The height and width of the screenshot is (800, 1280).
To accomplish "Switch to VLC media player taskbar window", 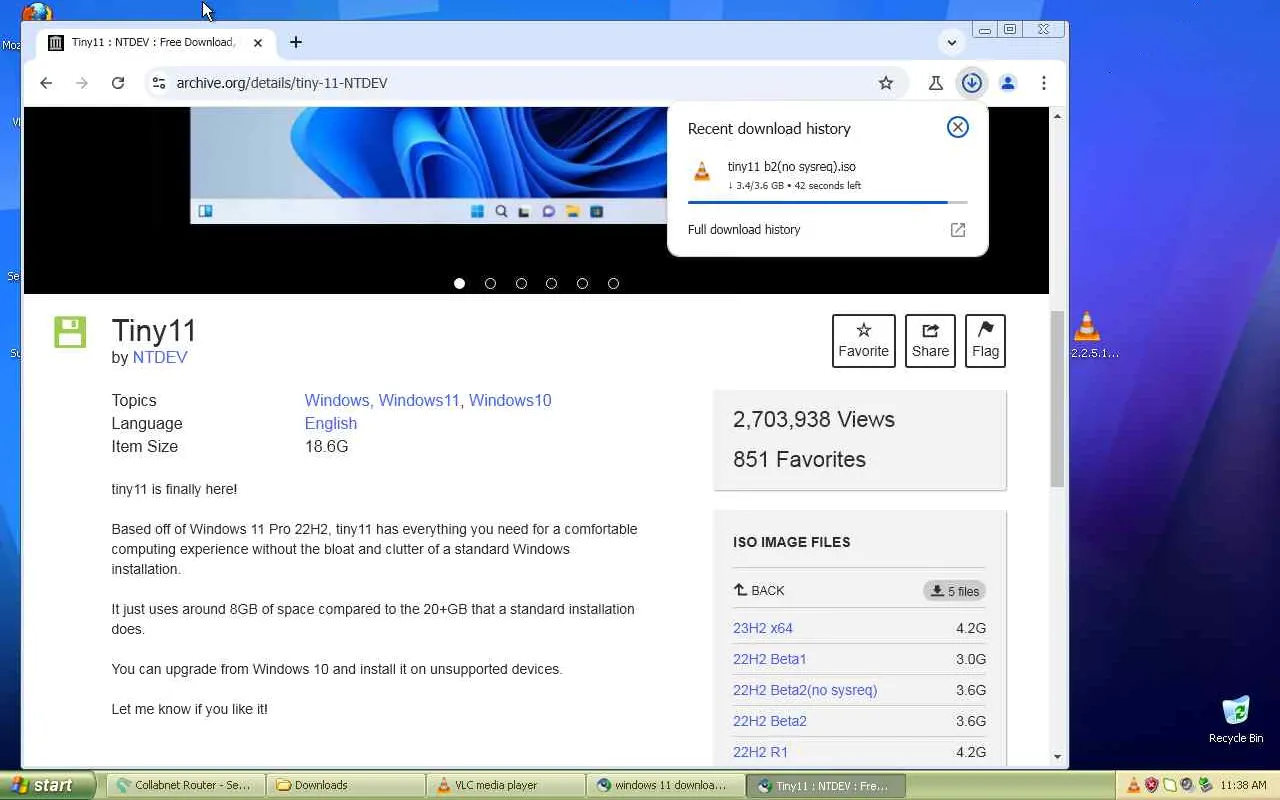I will 506,785.
